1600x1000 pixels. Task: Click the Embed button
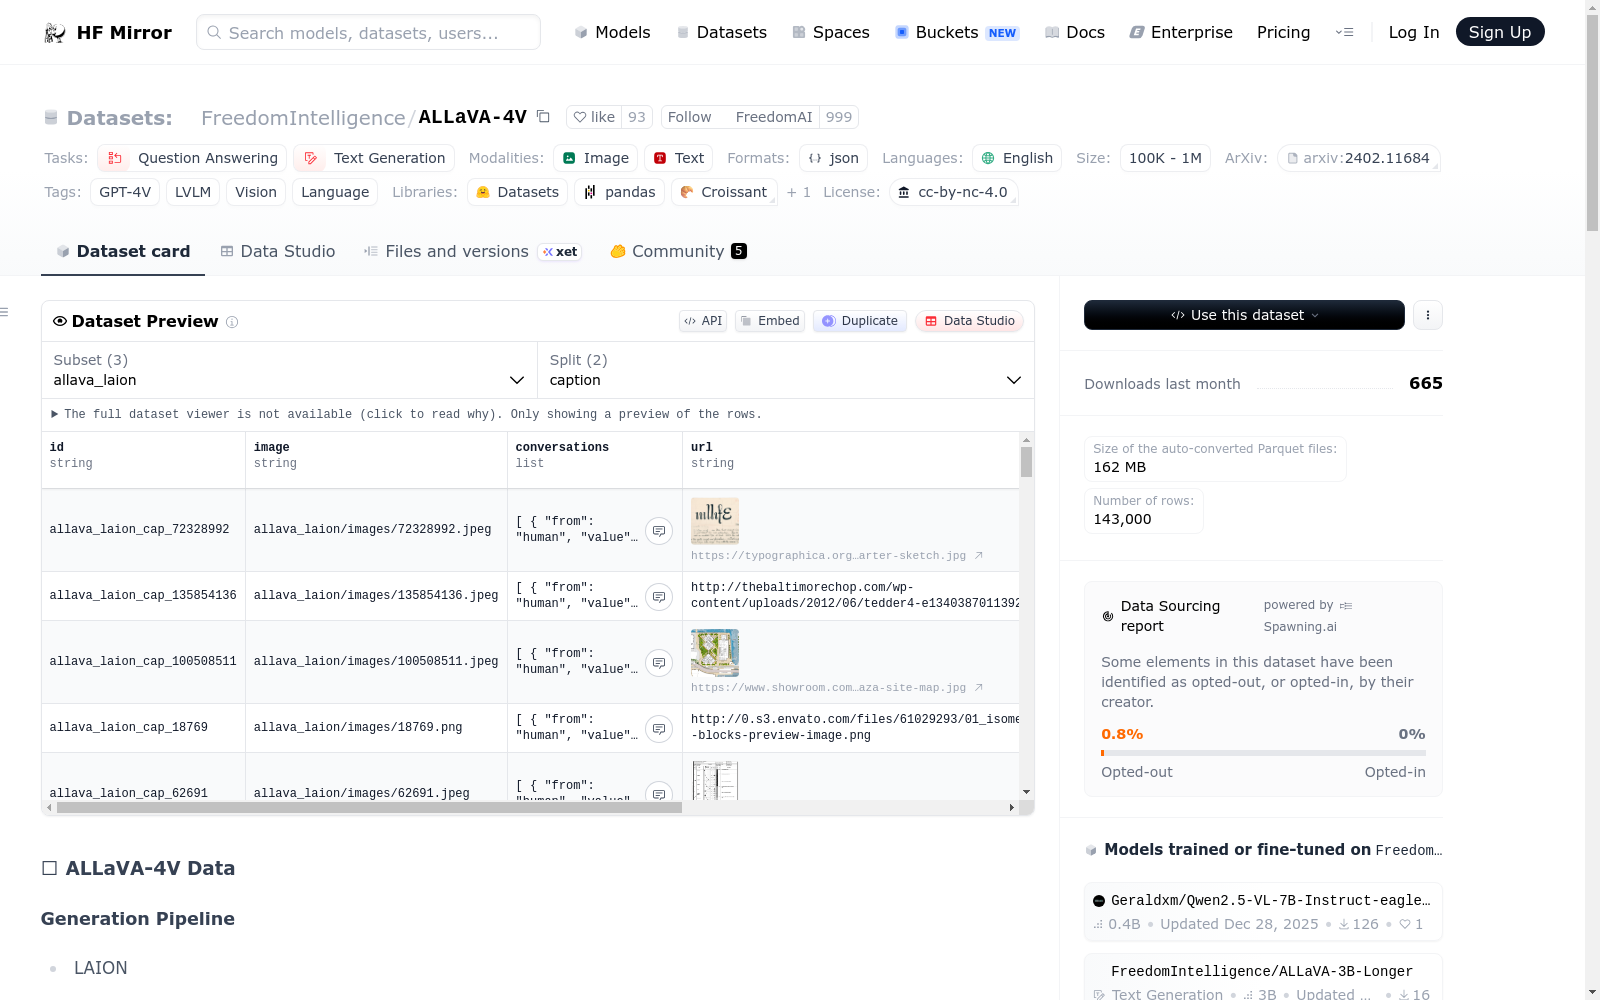tap(770, 321)
